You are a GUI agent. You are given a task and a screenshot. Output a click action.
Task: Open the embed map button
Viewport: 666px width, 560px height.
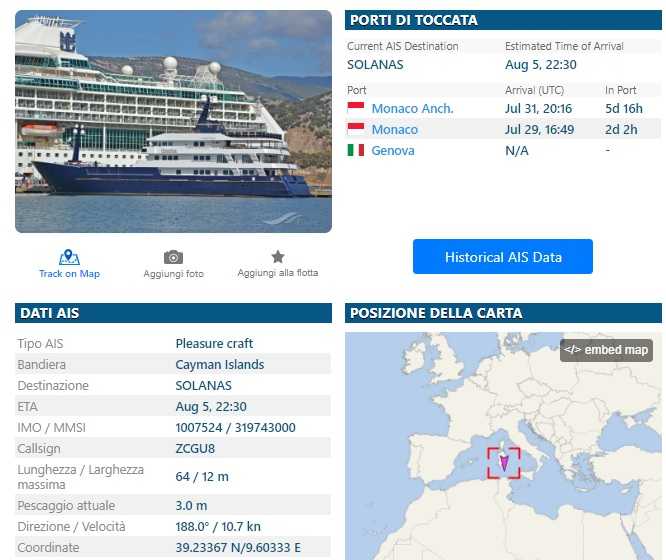[x=606, y=350]
